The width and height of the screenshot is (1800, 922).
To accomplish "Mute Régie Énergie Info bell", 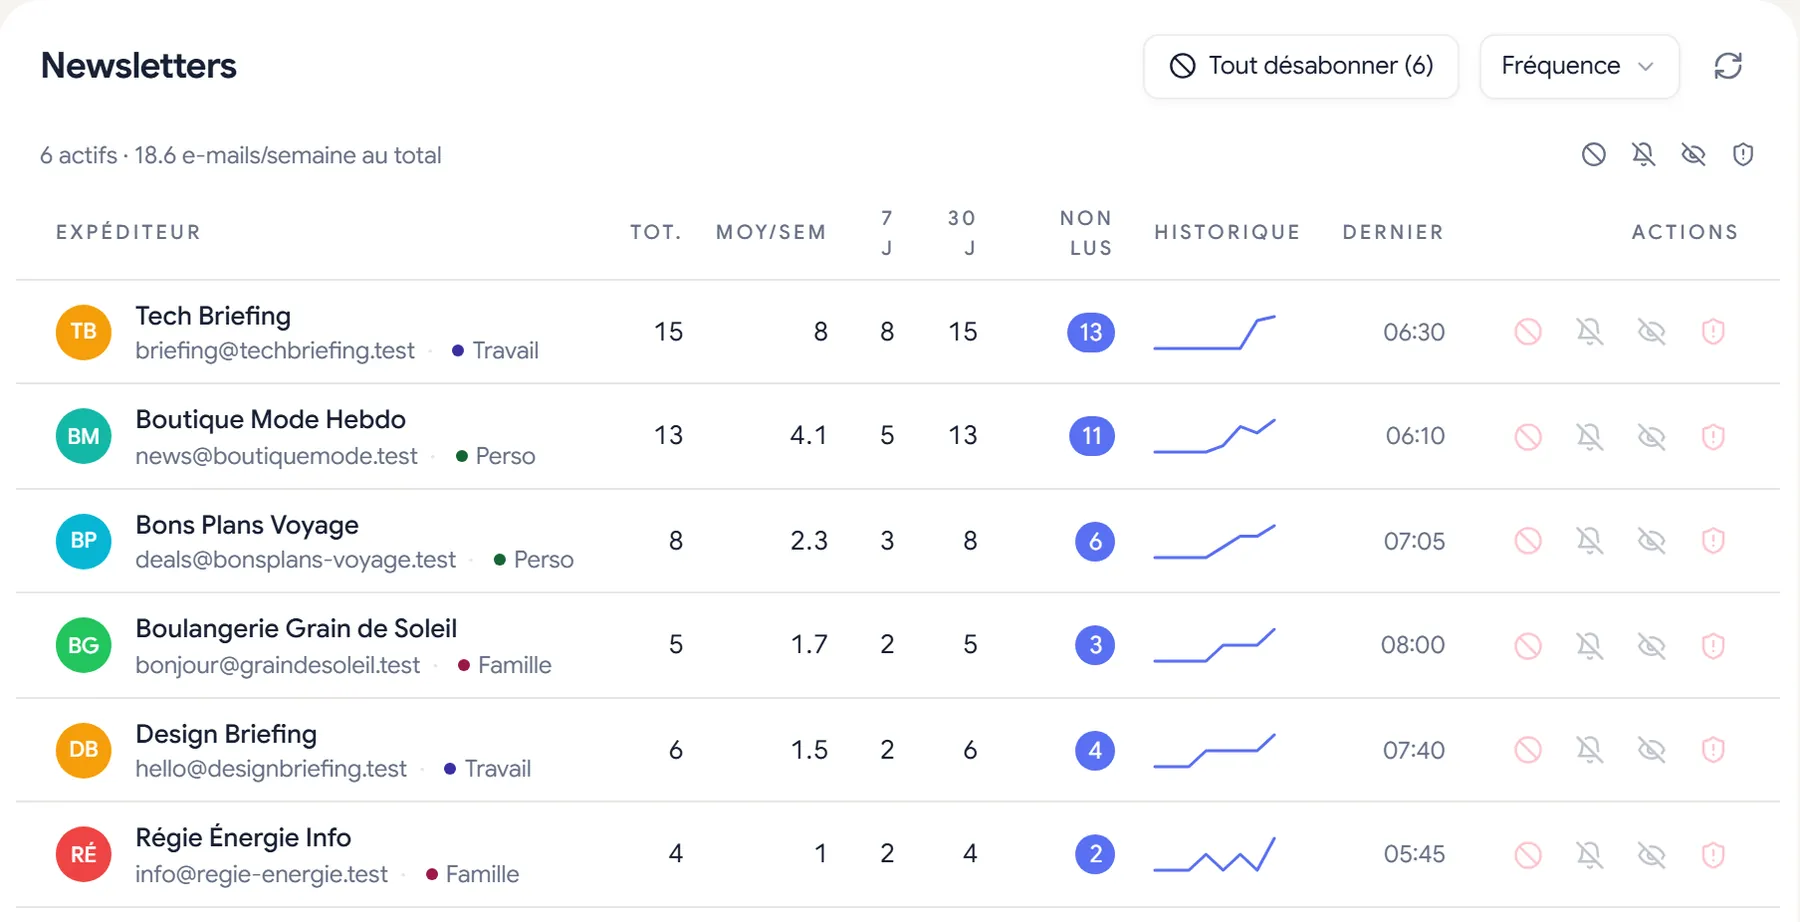I will tap(1590, 855).
